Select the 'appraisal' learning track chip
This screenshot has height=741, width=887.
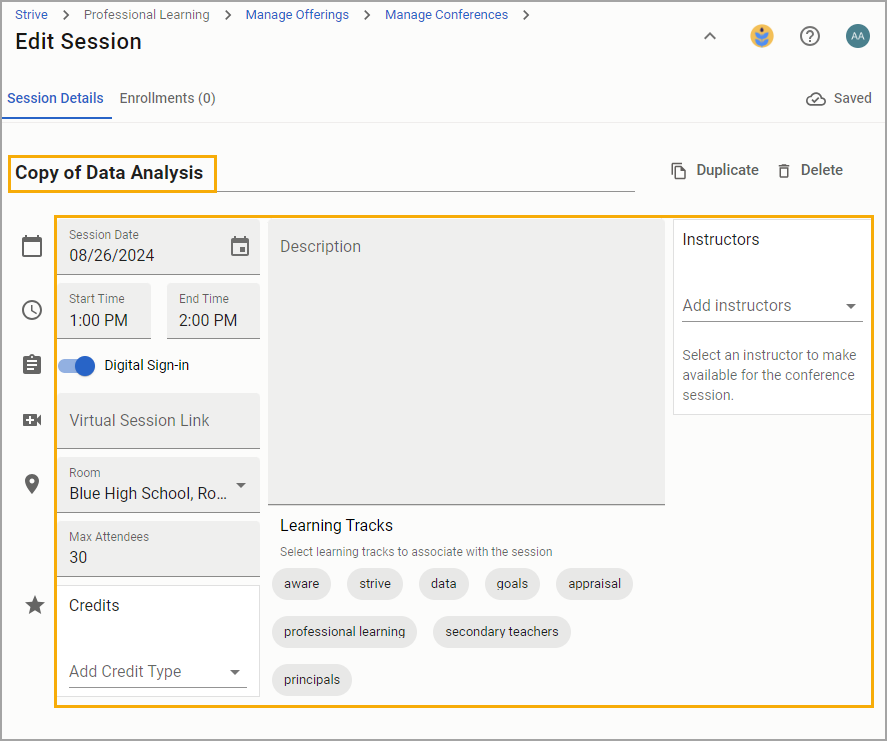[594, 584]
